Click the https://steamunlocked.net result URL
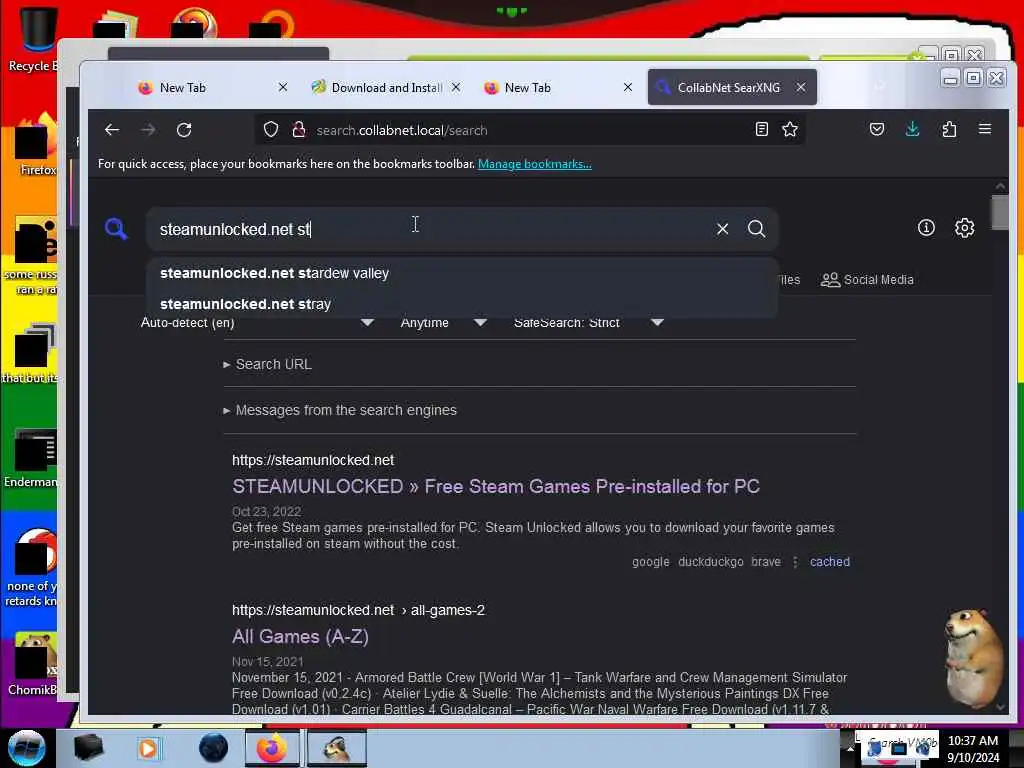Screen dimensions: 1024x768 click(313, 460)
